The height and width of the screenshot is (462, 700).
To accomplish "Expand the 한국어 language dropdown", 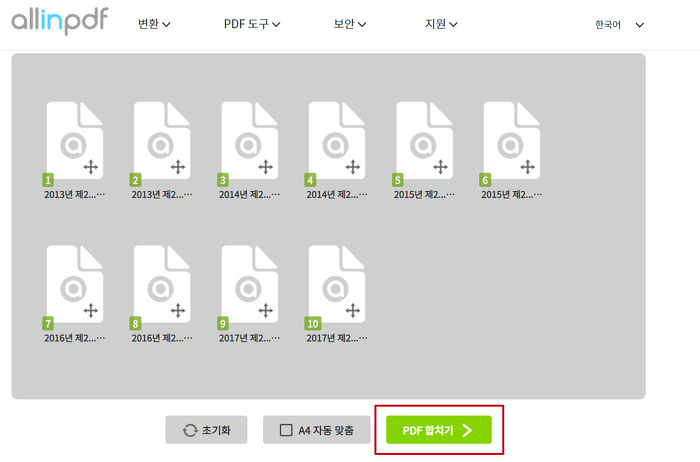I will click(619, 25).
